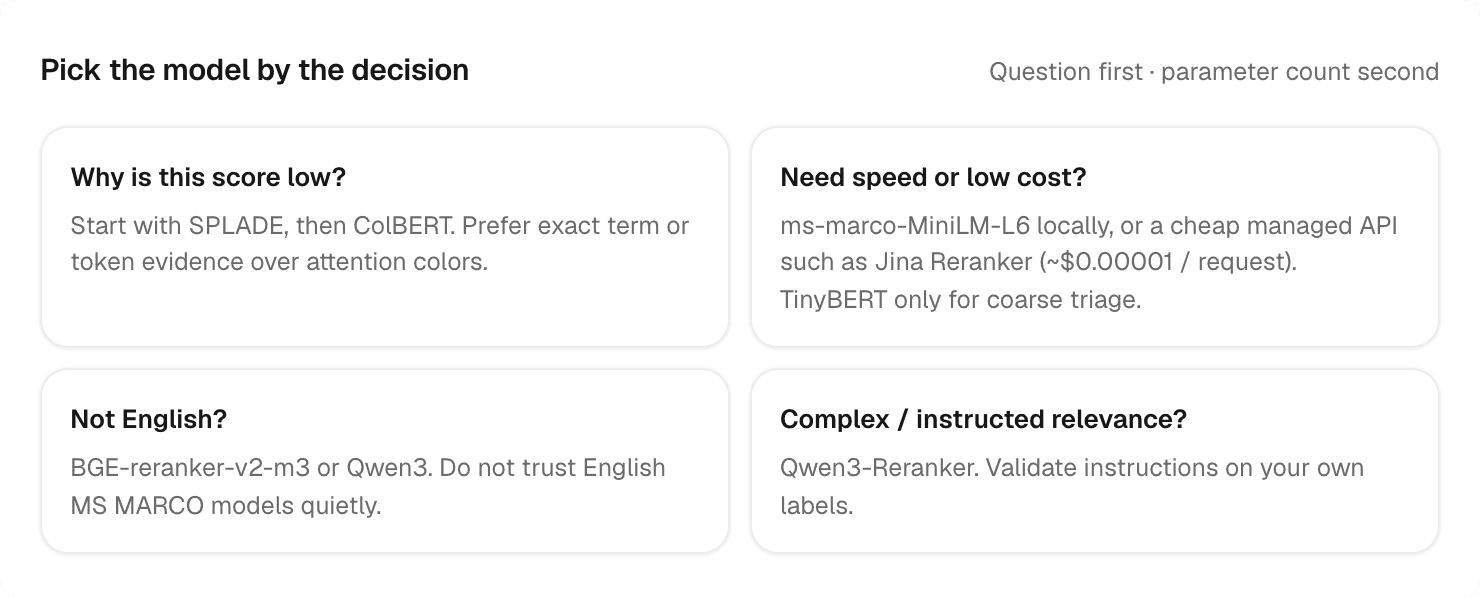The height and width of the screenshot is (598, 1480).
Task: Click the Jina Reranker text
Action: coord(940,264)
